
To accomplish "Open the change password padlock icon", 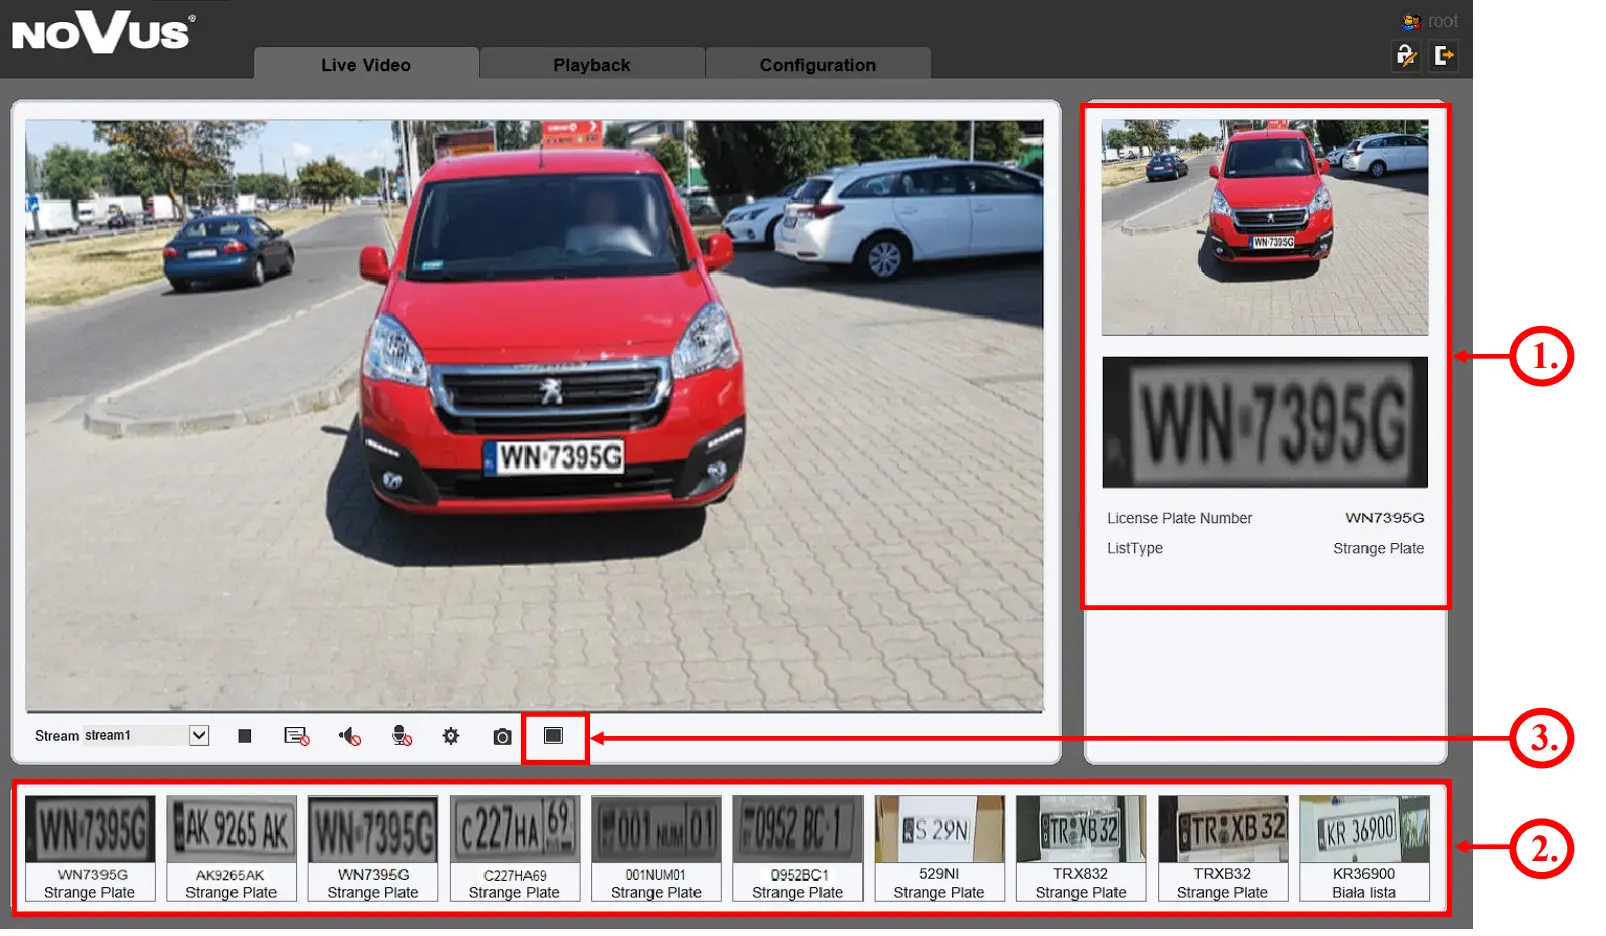I will coord(1407,55).
